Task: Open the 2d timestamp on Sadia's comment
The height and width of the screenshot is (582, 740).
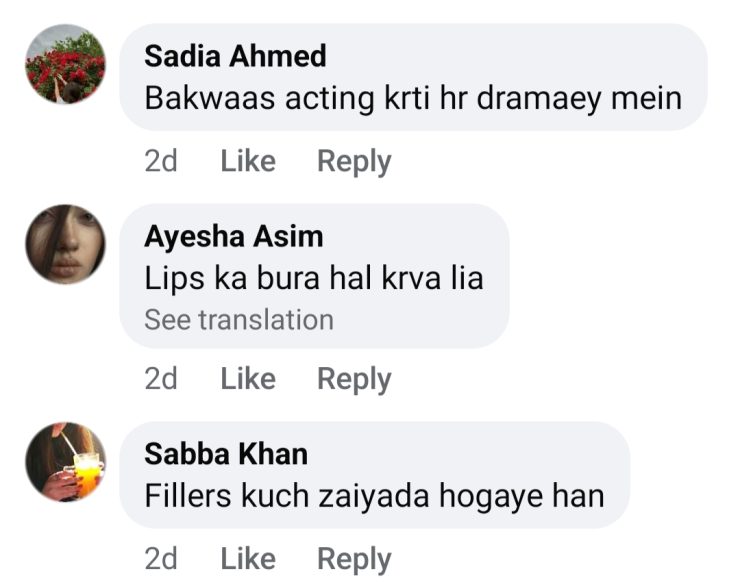Action: point(161,161)
